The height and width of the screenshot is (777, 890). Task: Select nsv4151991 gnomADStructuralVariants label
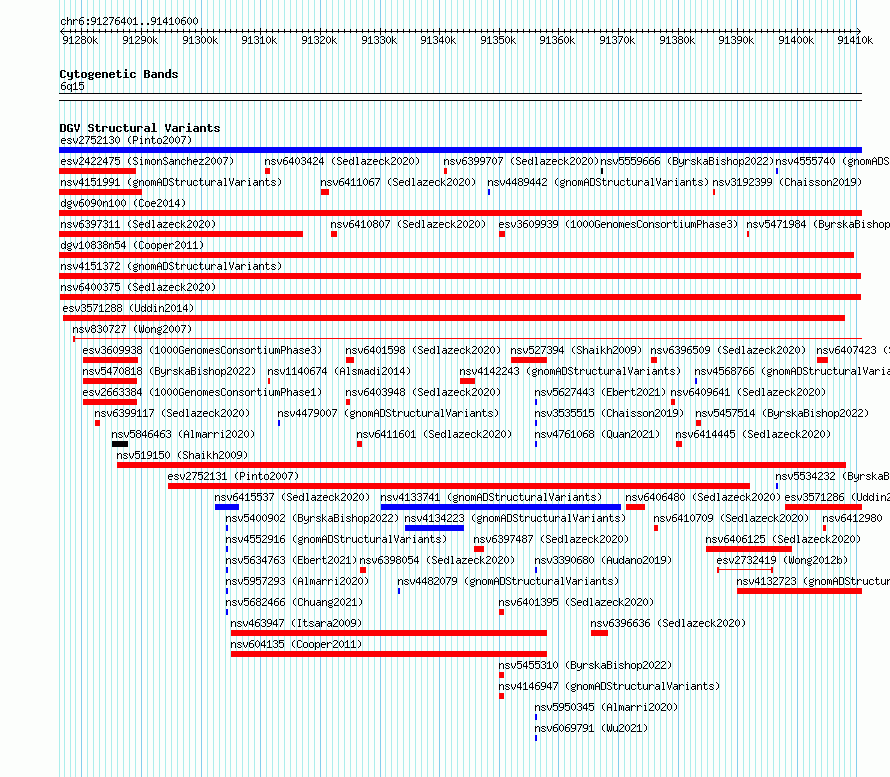tap(171, 182)
